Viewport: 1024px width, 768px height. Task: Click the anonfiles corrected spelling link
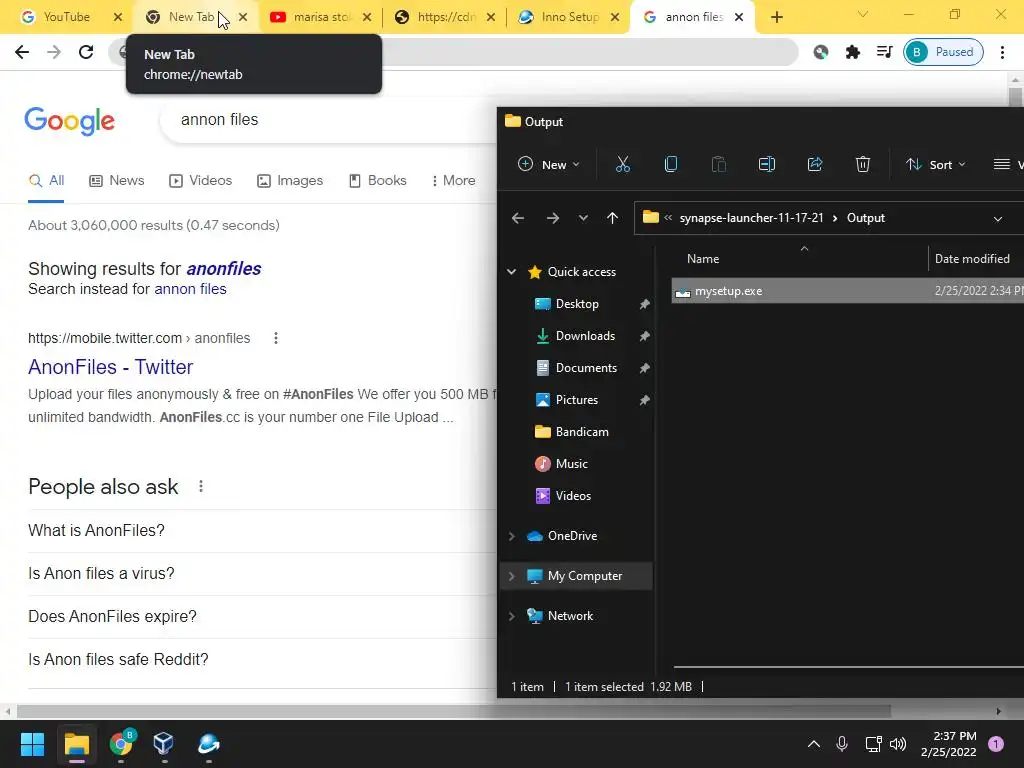pos(223,269)
